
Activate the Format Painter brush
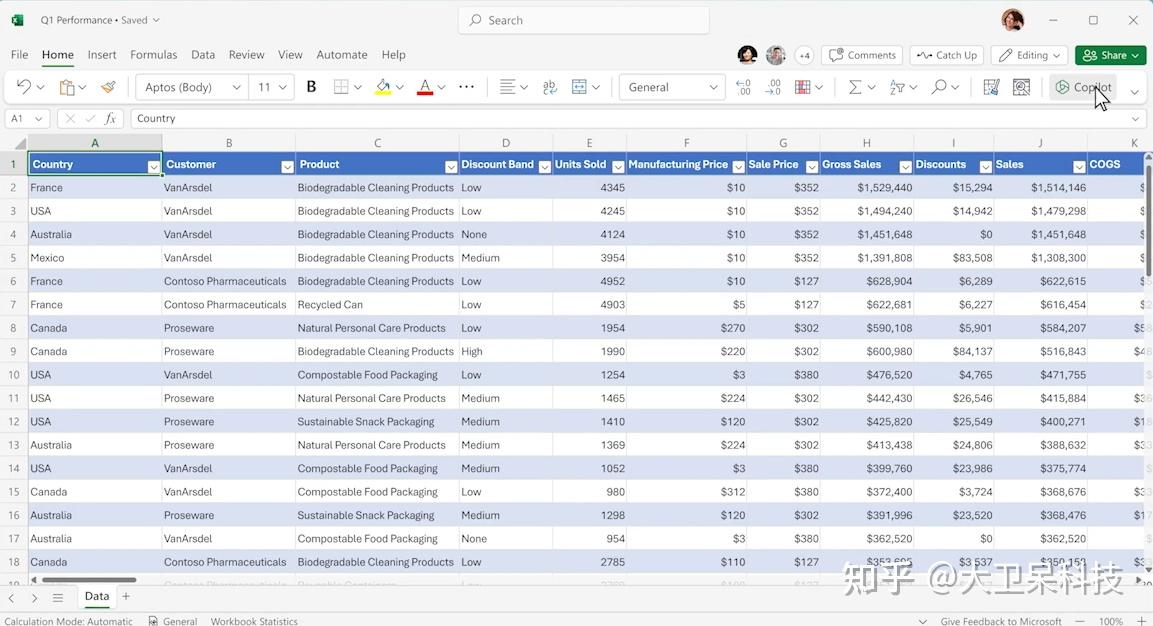click(108, 87)
